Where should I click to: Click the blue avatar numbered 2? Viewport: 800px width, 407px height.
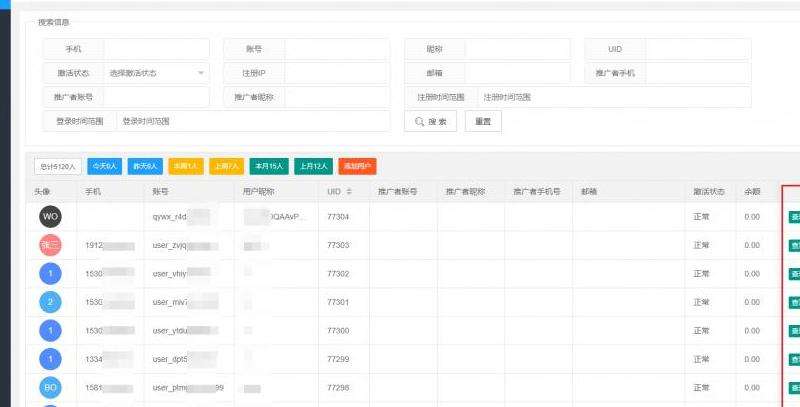tap(50, 302)
